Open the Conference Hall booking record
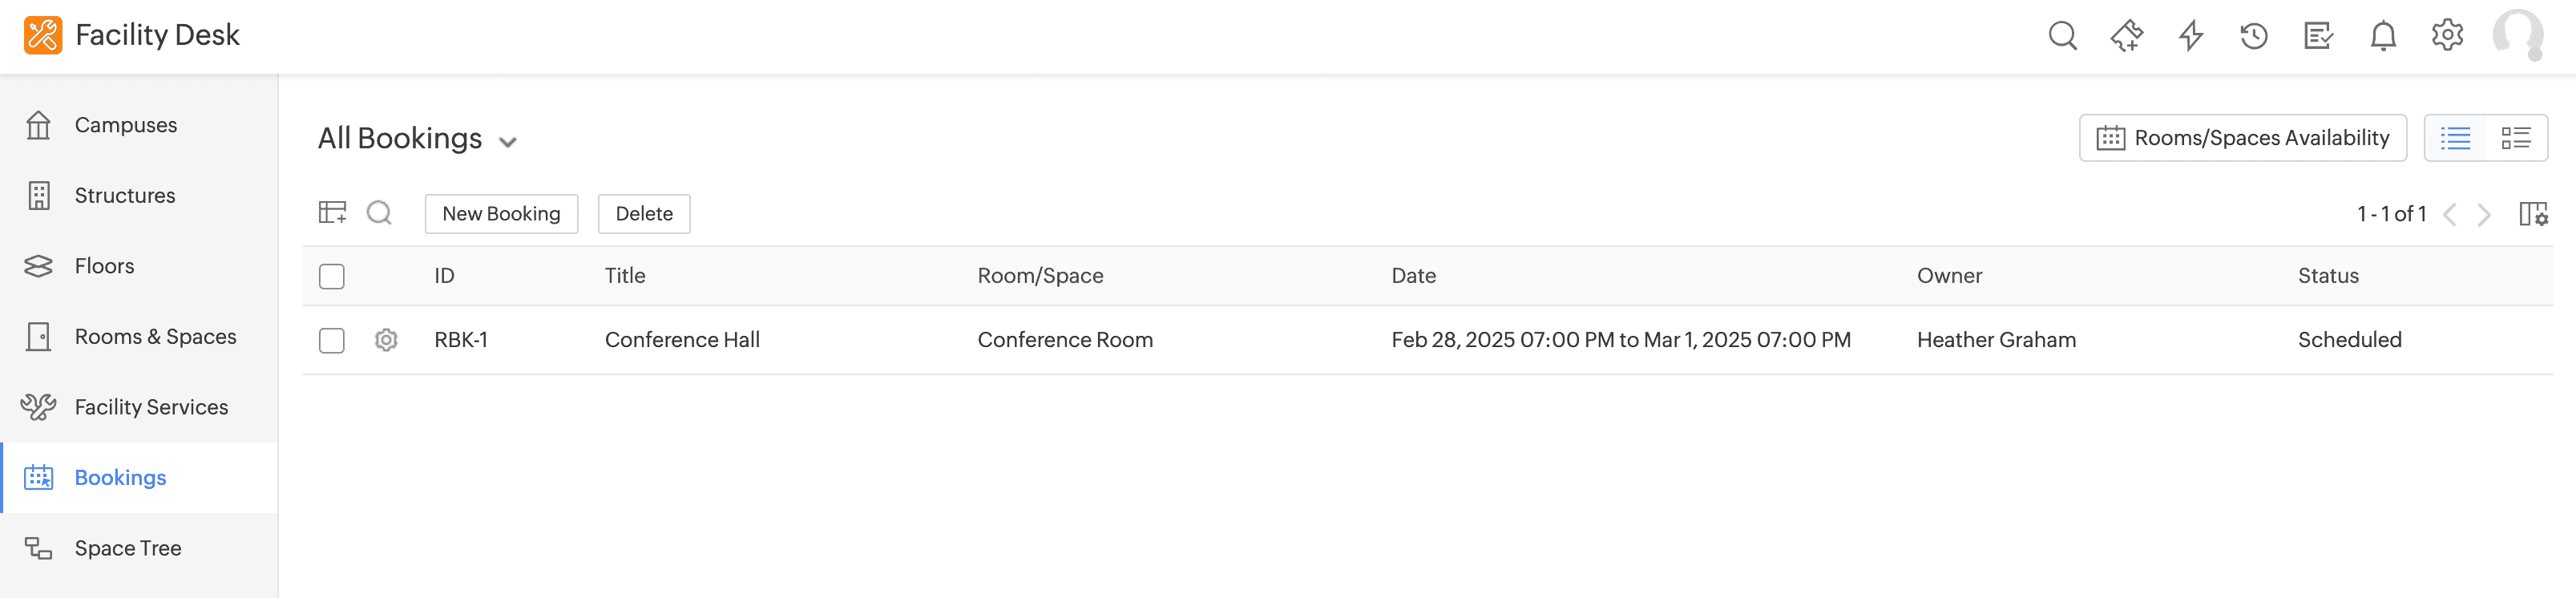This screenshot has width=2576, height=598. (x=682, y=340)
